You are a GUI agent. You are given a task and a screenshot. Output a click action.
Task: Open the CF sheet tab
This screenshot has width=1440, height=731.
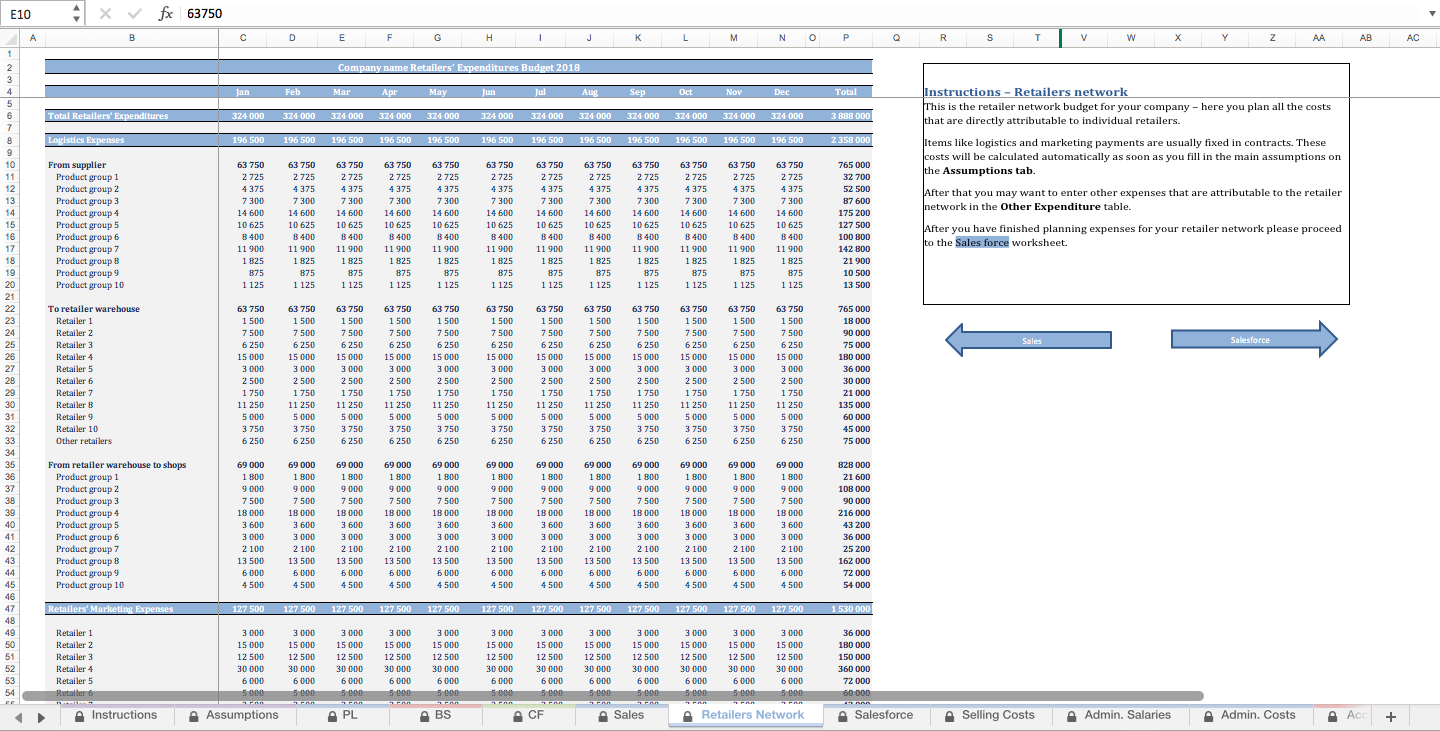tap(528, 715)
